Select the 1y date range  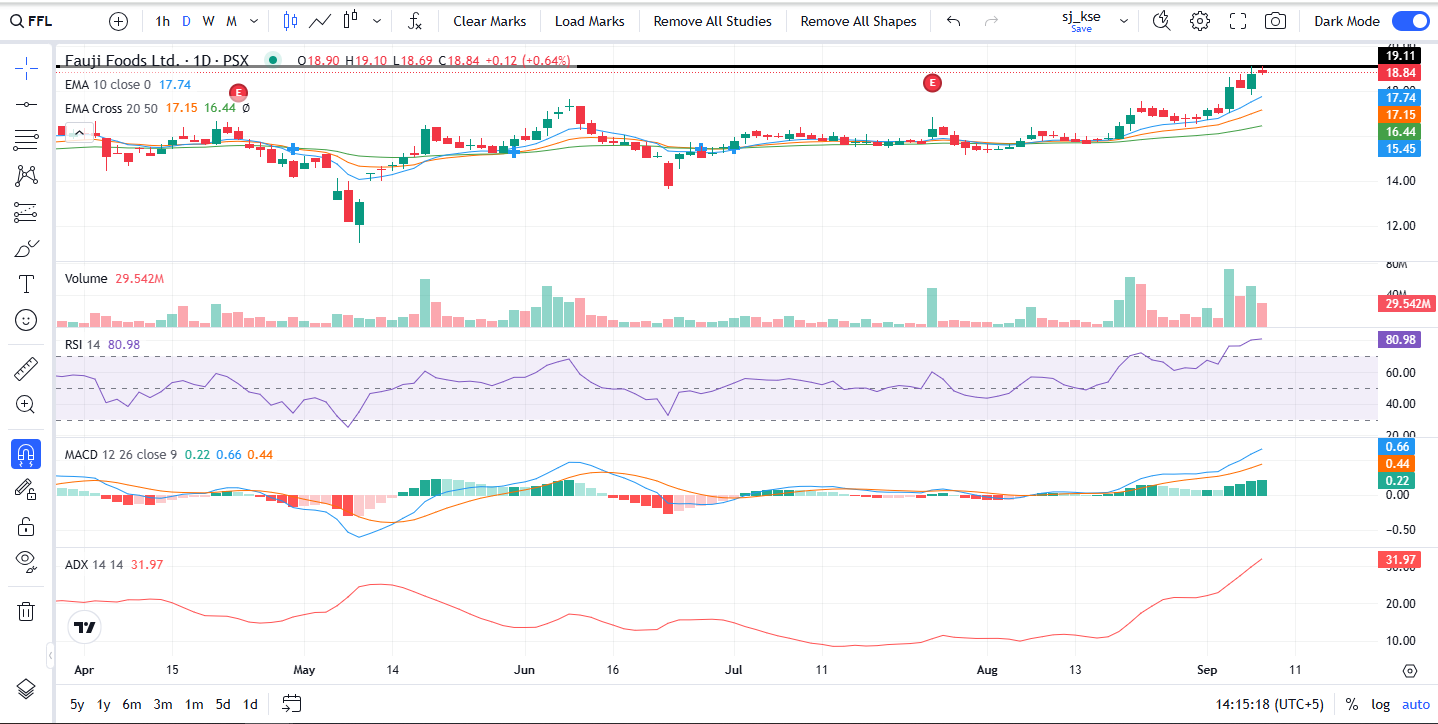103,704
